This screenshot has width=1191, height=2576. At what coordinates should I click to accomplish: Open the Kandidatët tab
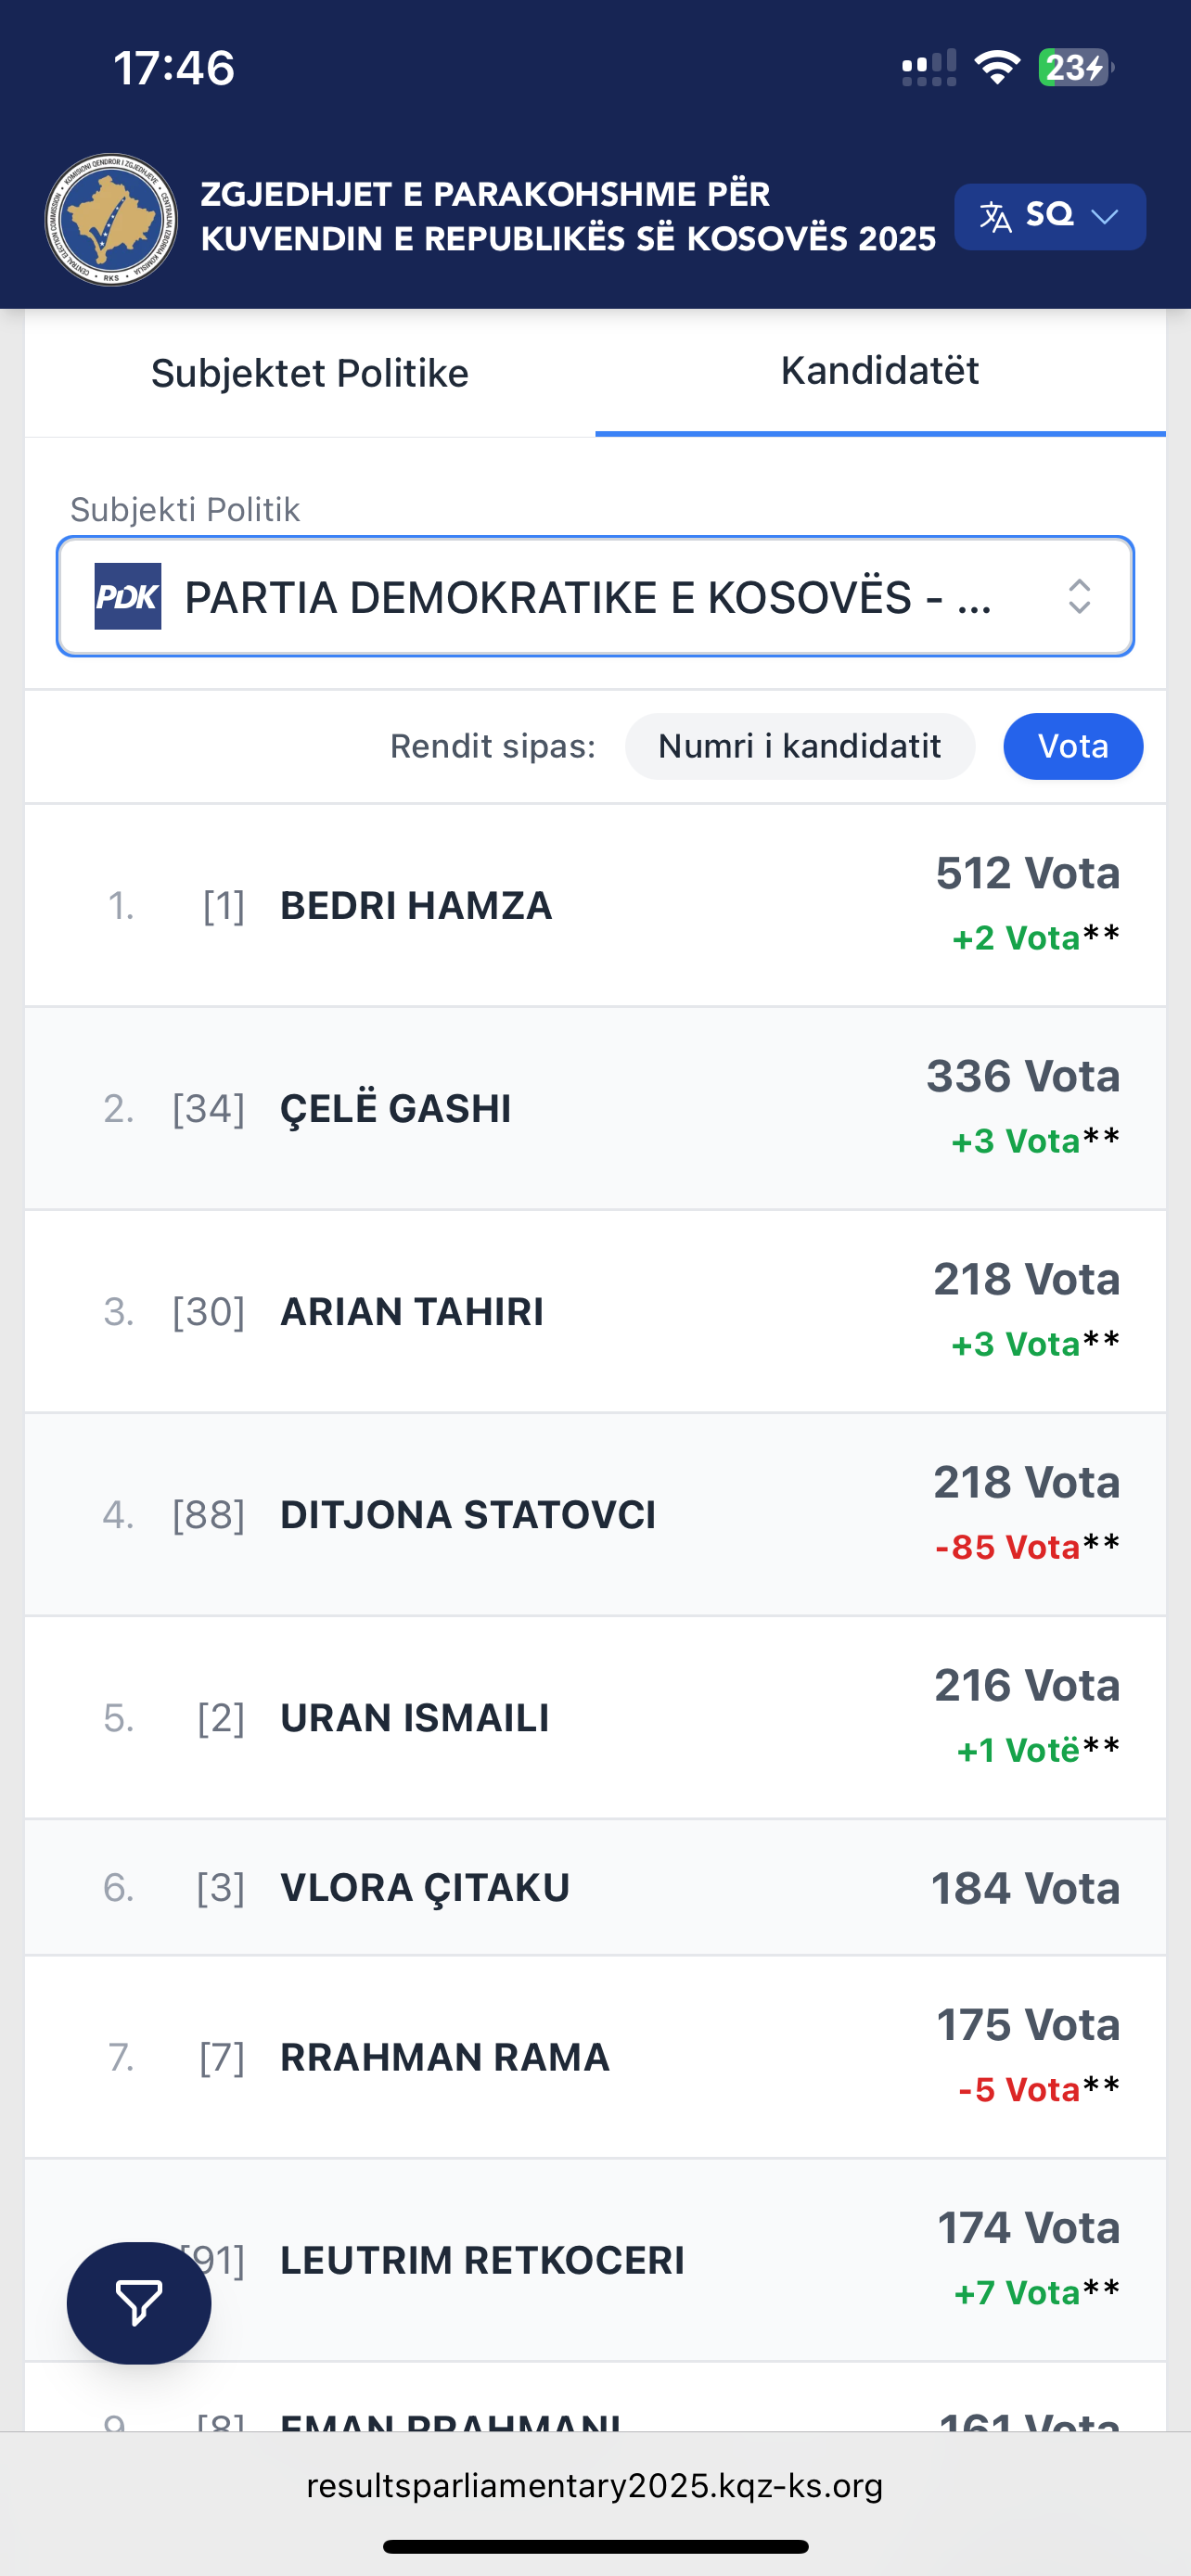[880, 371]
